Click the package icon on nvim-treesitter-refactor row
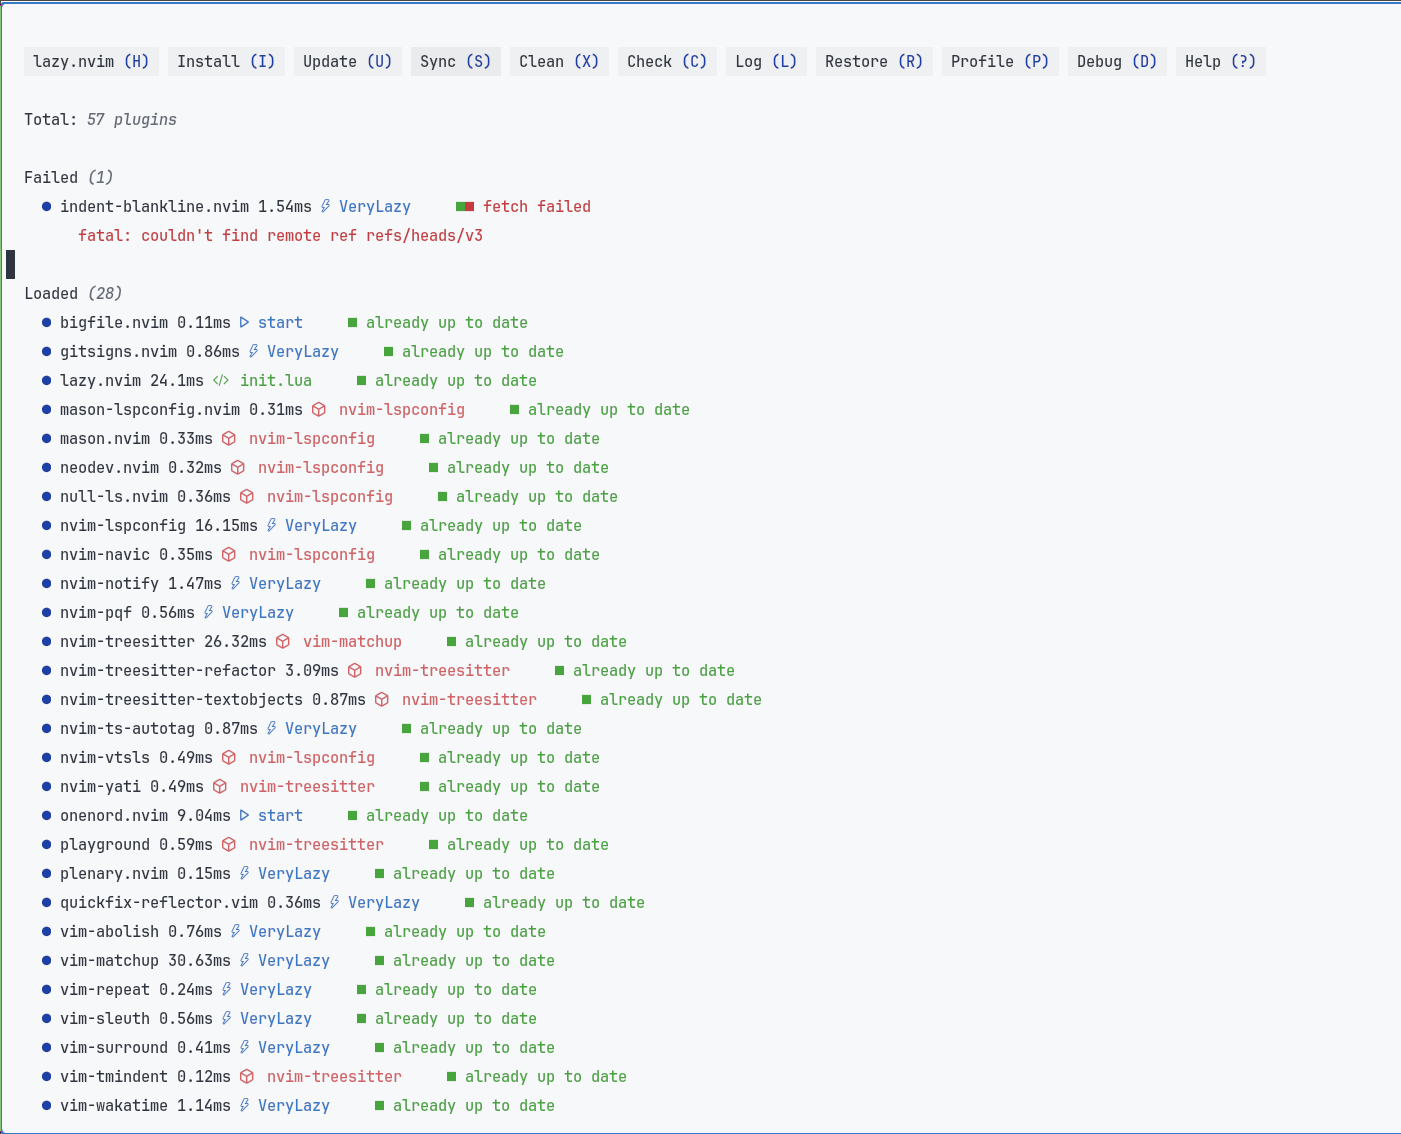Image resolution: width=1401 pixels, height=1134 pixels. click(355, 670)
